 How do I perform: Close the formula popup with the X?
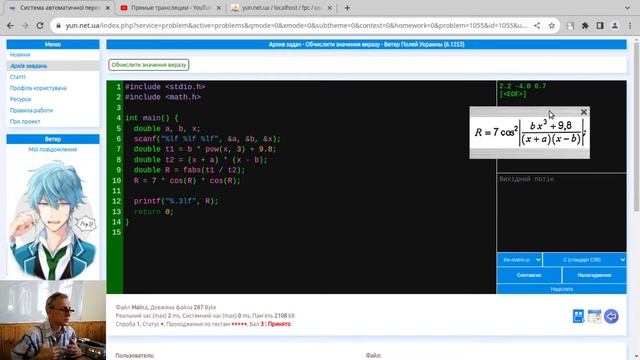point(584,112)
